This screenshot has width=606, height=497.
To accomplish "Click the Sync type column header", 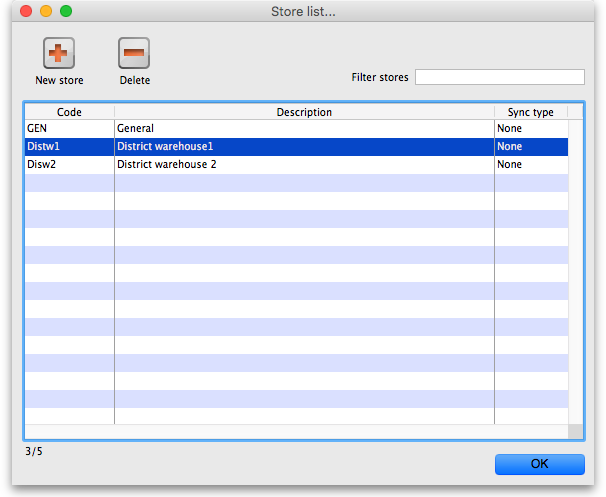I will pyautogui.click(x=530, y=112).
